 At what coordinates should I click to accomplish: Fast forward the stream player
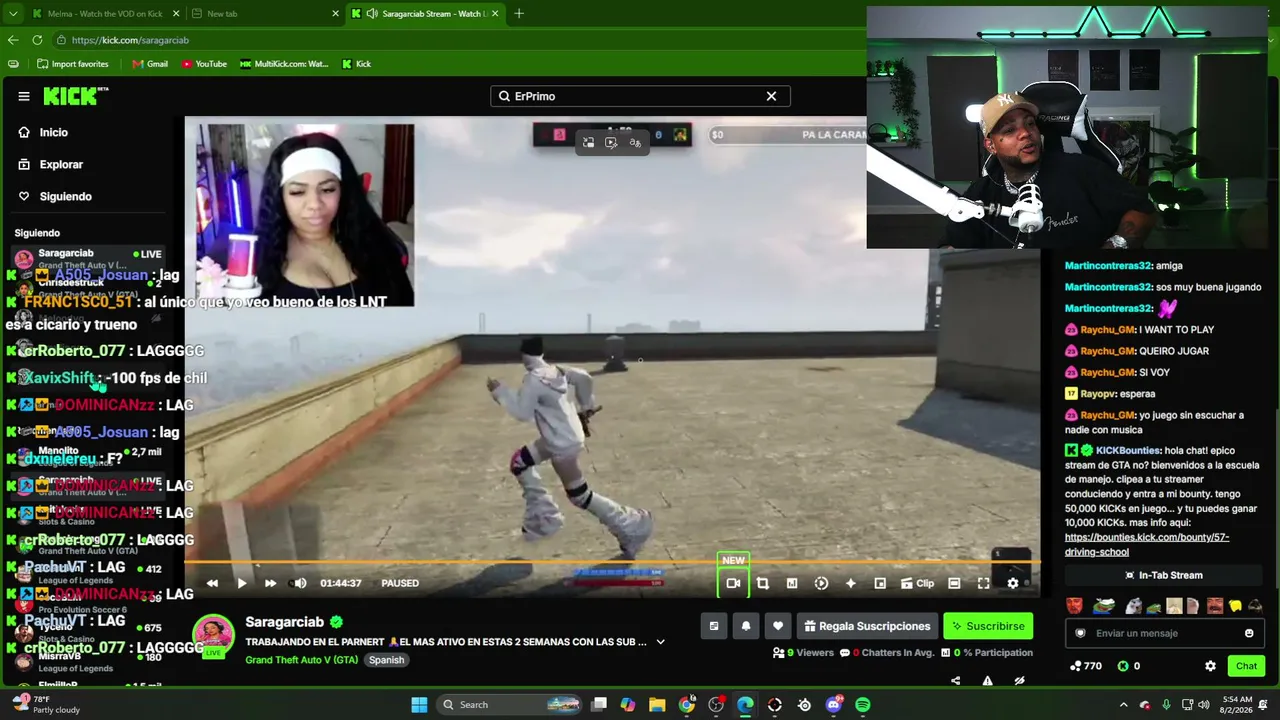tap(270, 583)
